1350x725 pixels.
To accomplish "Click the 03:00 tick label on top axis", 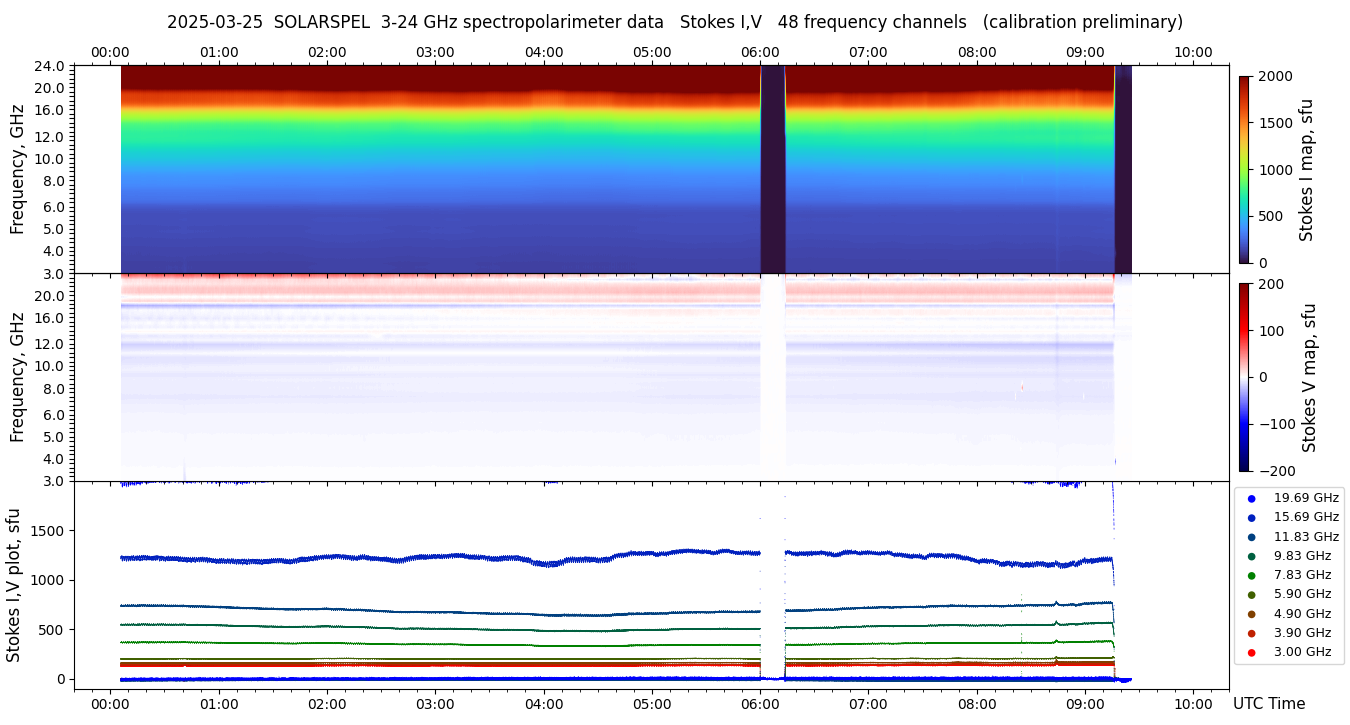I will pyautogui.click(x=435, y=52).
